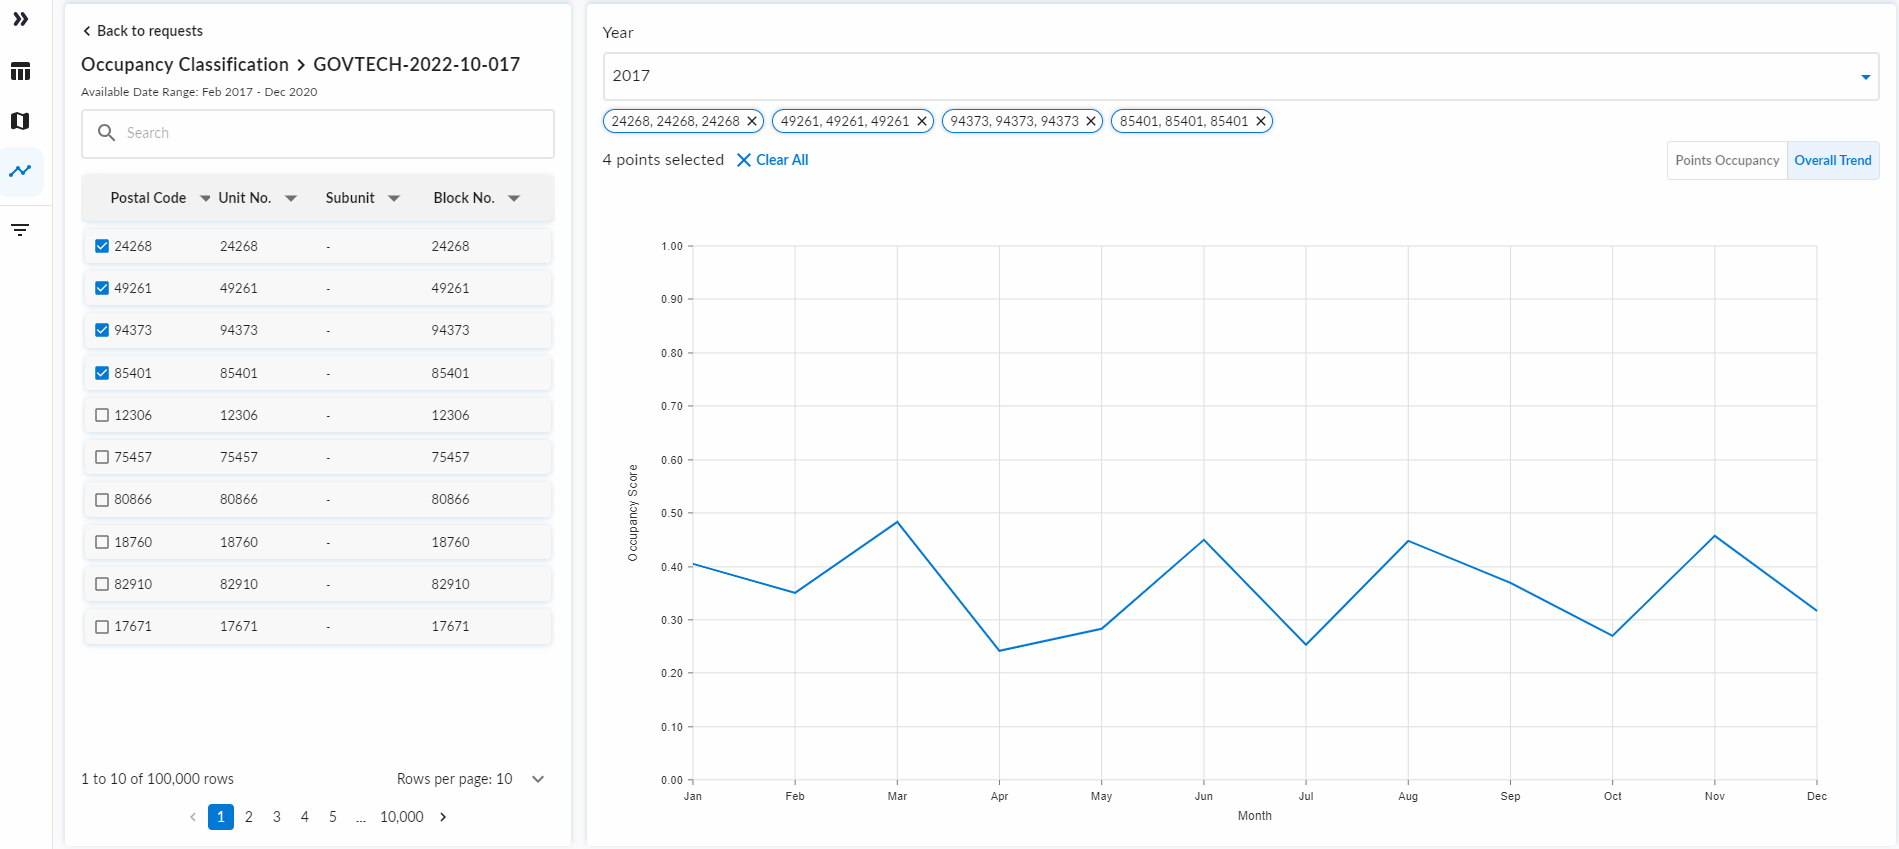Screen dimensions: 1899x849
Task: Uncheck the 49261 row checkbox
Action: (x=102, y=288)
